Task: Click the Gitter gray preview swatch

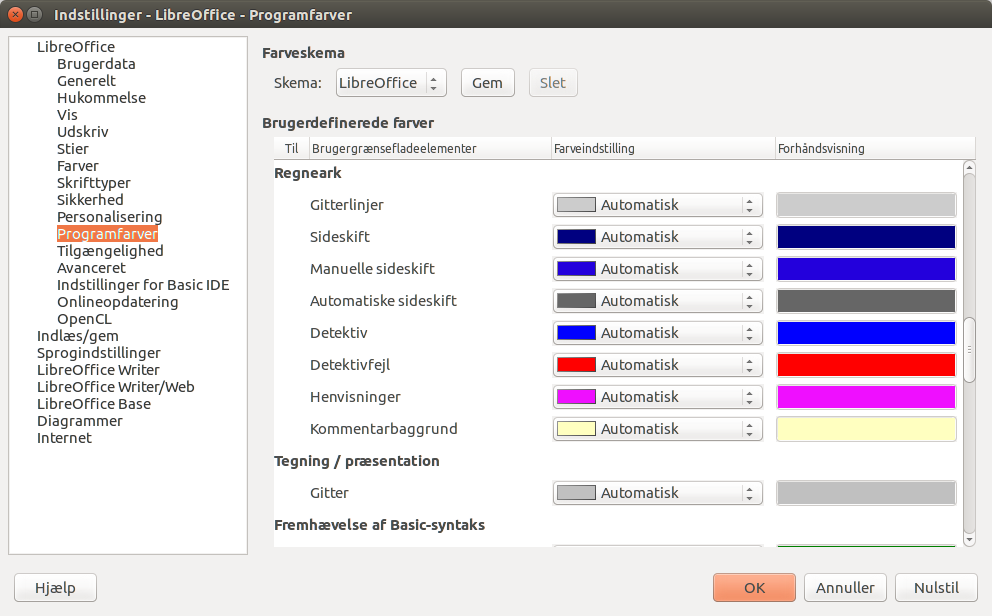Action: (x=866, y=493)
